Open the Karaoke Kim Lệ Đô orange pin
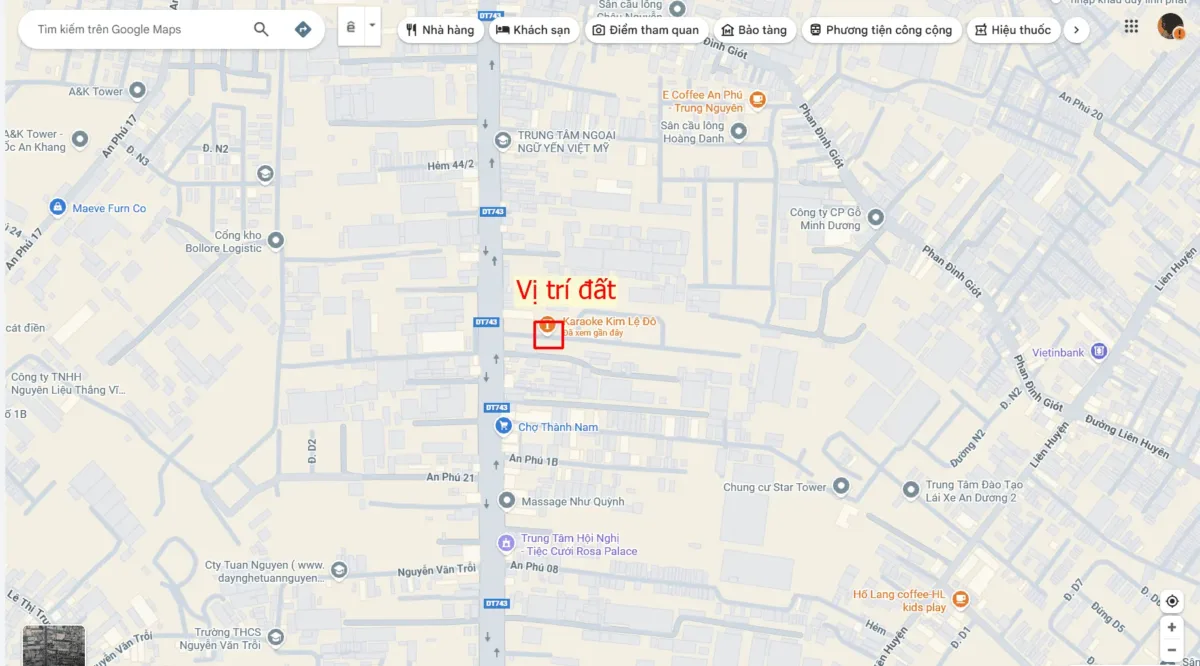 [547, 324]
